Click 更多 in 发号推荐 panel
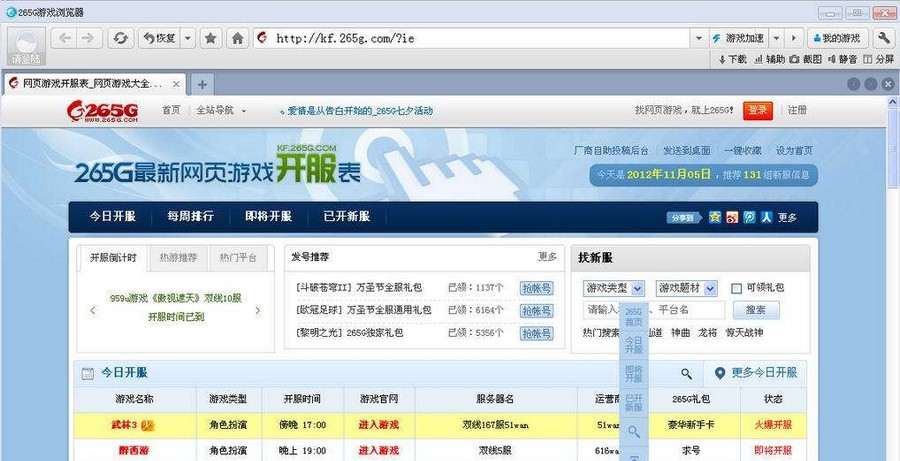This screenshot has height=461, width=900. 547,257
